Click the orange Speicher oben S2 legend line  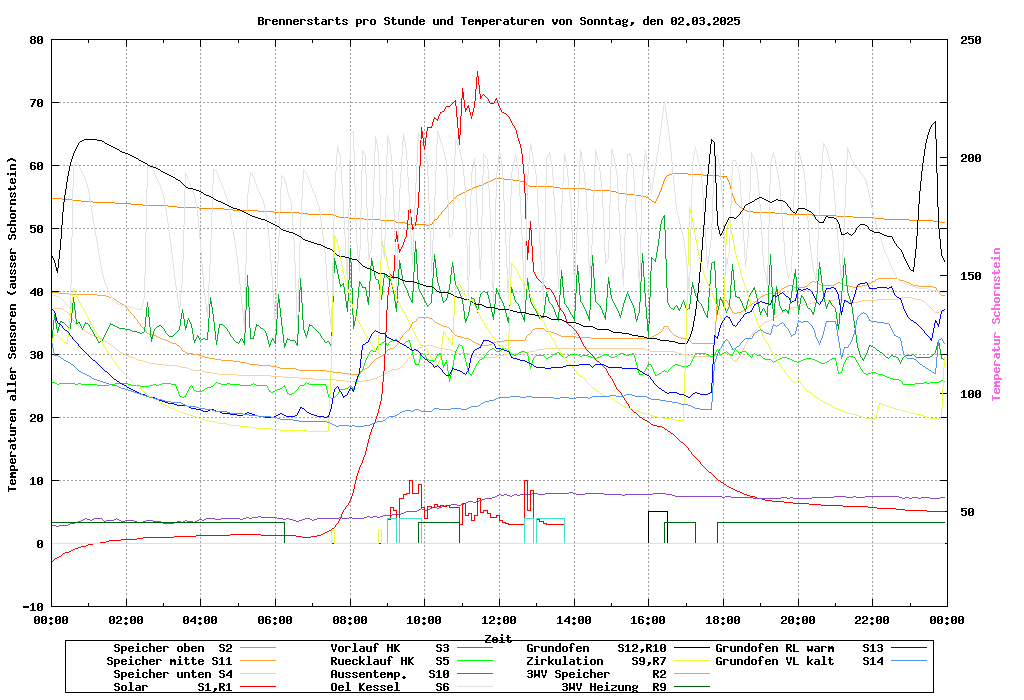[264, 648]
